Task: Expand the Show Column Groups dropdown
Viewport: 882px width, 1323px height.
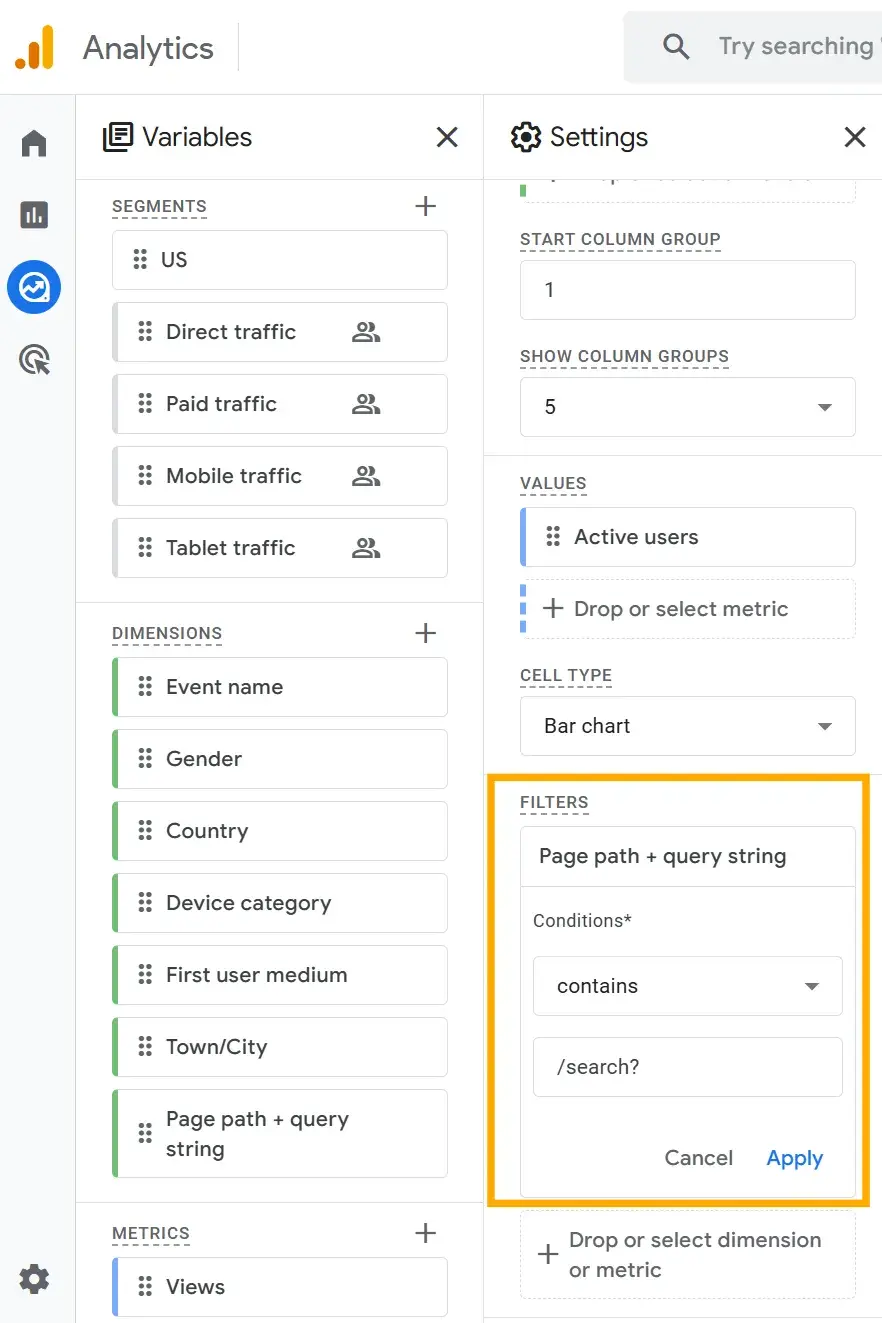Action: (x=687, y=407)
